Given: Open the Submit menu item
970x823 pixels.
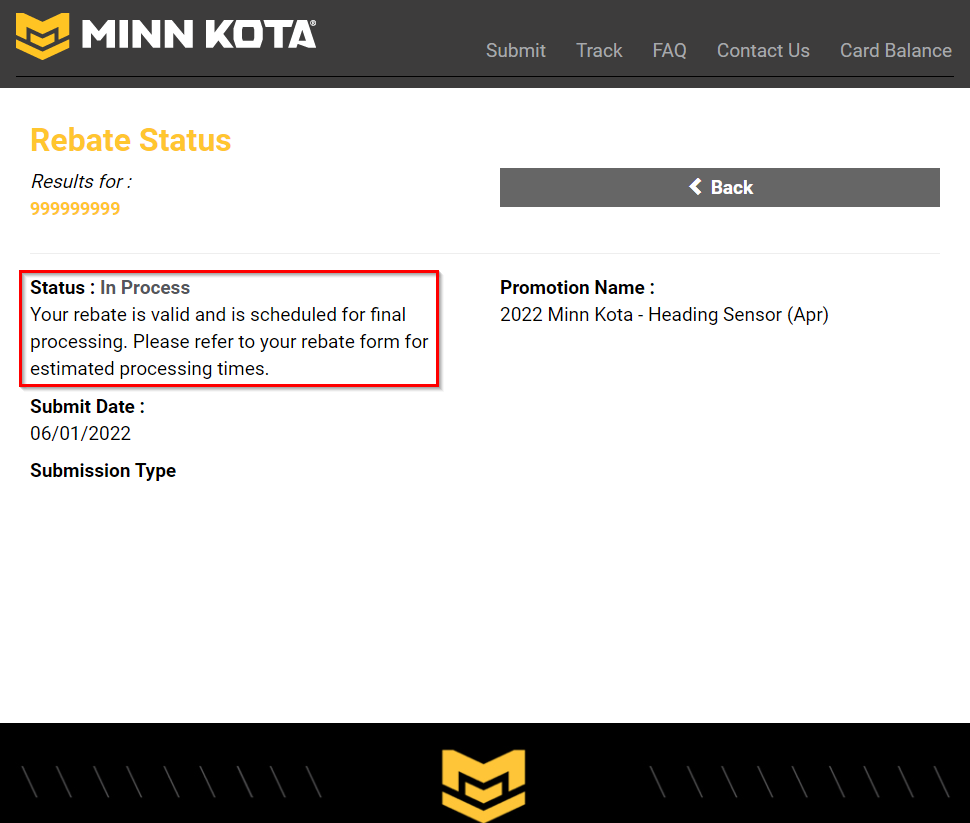Looking at the screenshot, I should 516,51.
